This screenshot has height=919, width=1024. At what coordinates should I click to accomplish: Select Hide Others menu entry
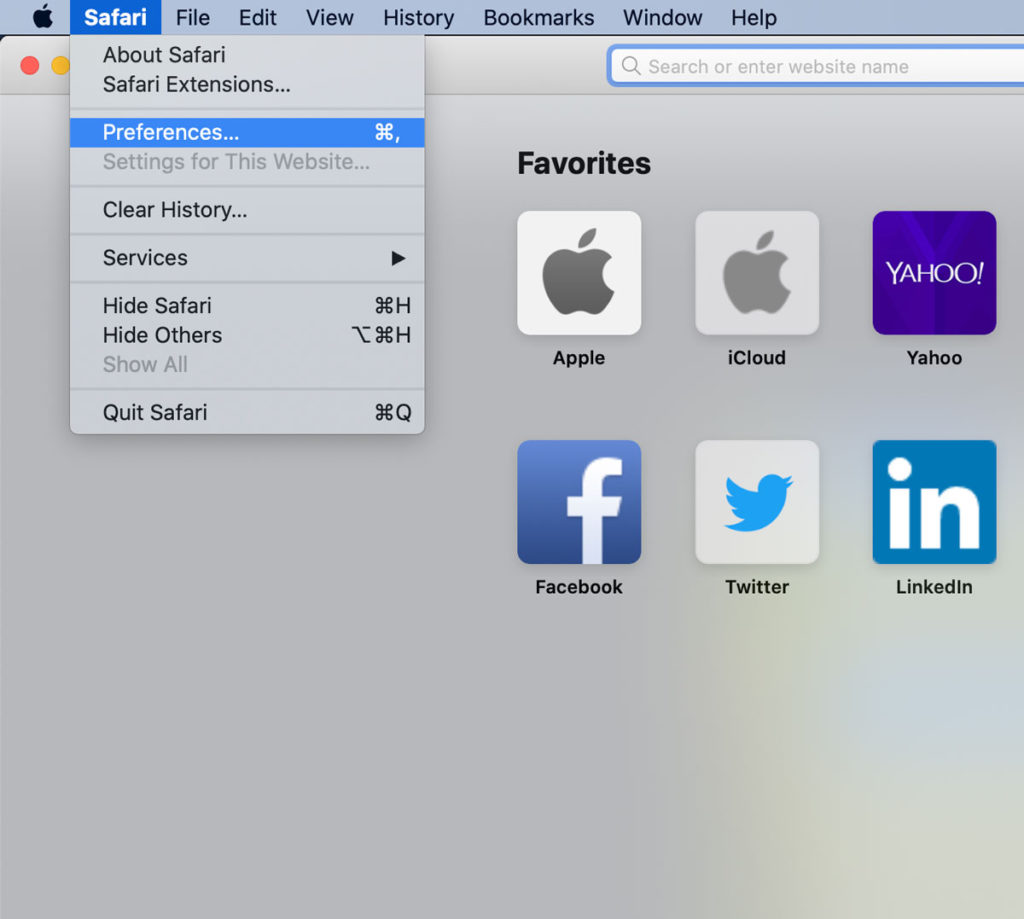point(247,335)
